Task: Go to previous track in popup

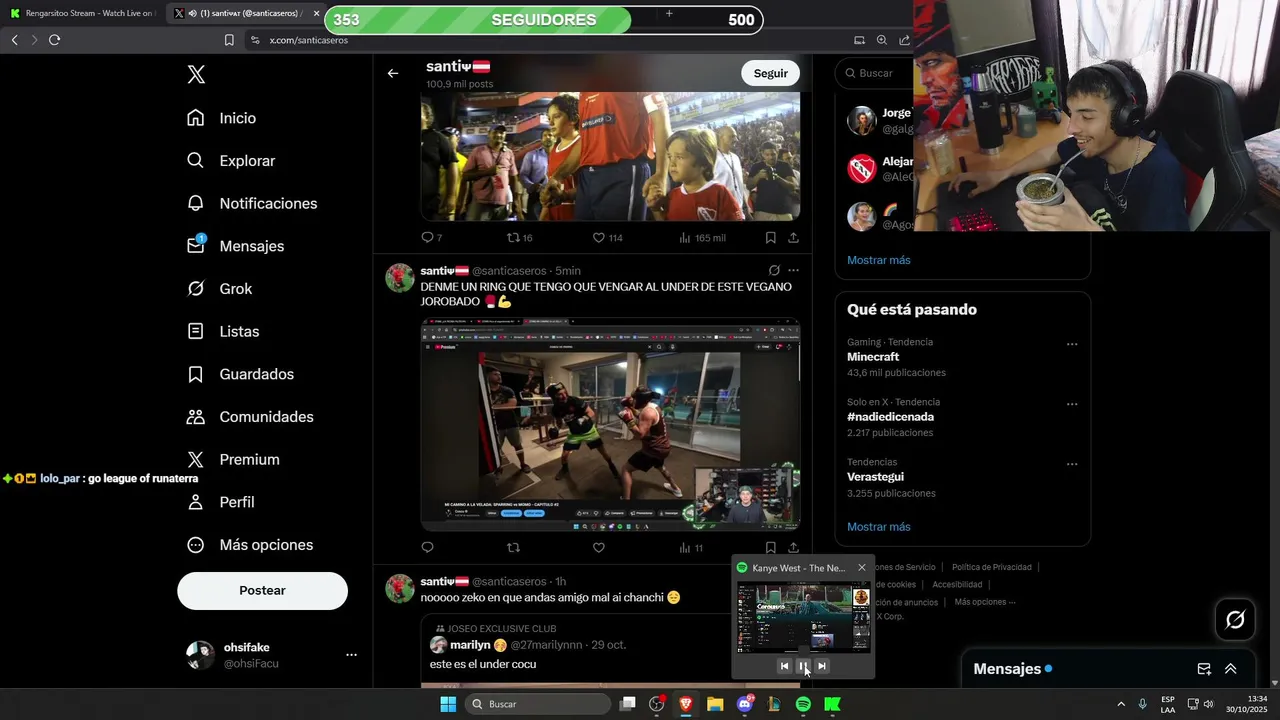Action: point(784,666)
